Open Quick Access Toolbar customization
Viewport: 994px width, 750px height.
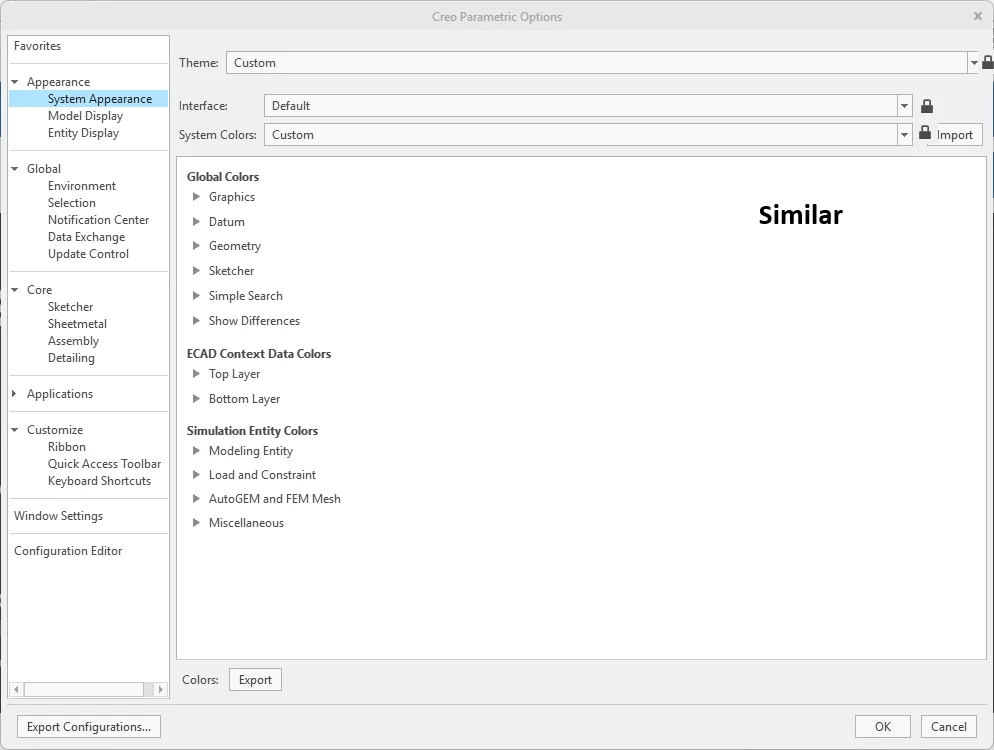pyautogui.click(x=105, y=464)
